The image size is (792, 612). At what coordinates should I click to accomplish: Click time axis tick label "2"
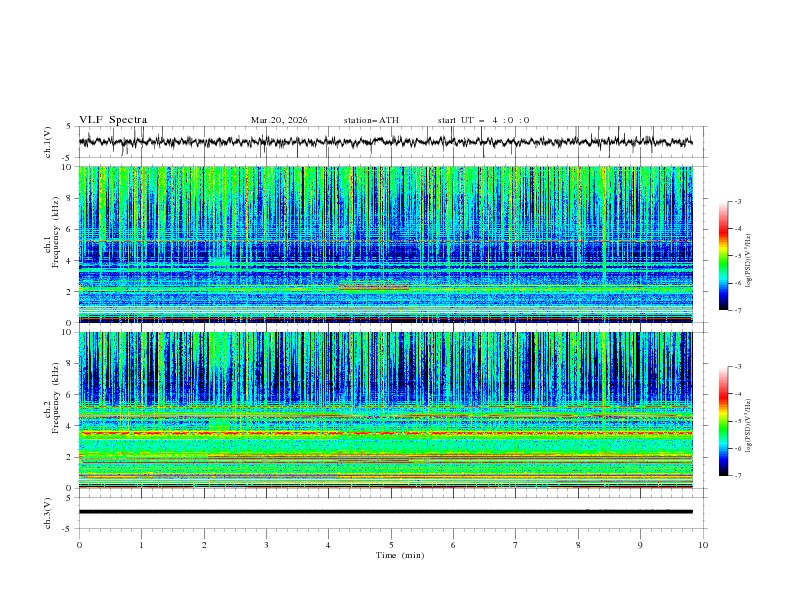point(204,545)
